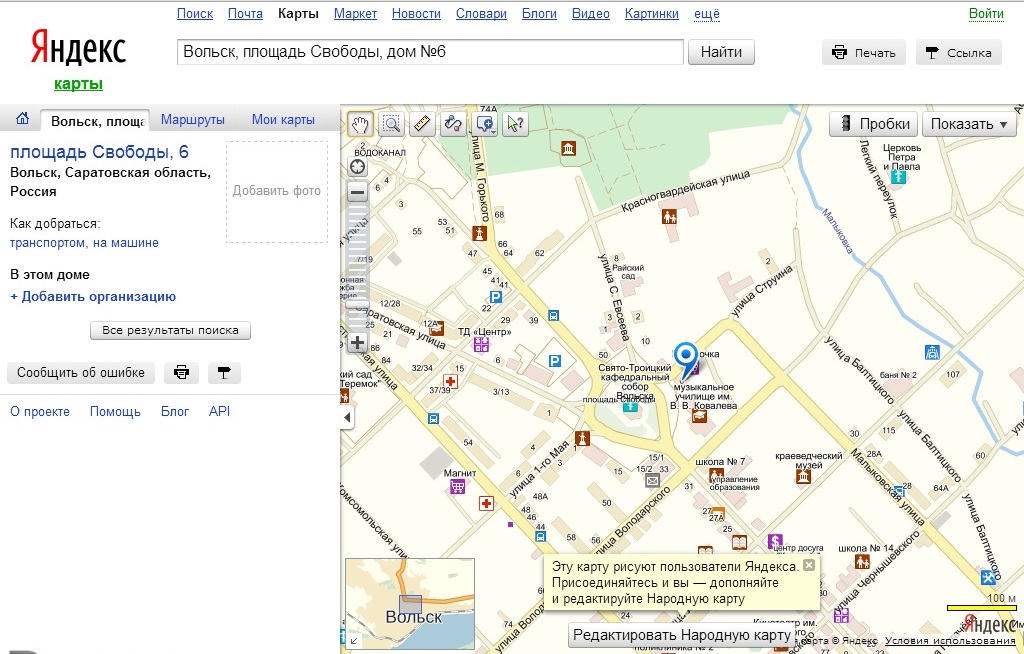Activate the zoom-to-area magnifier tool
1024x654 pixels.
tap(391, 124)
